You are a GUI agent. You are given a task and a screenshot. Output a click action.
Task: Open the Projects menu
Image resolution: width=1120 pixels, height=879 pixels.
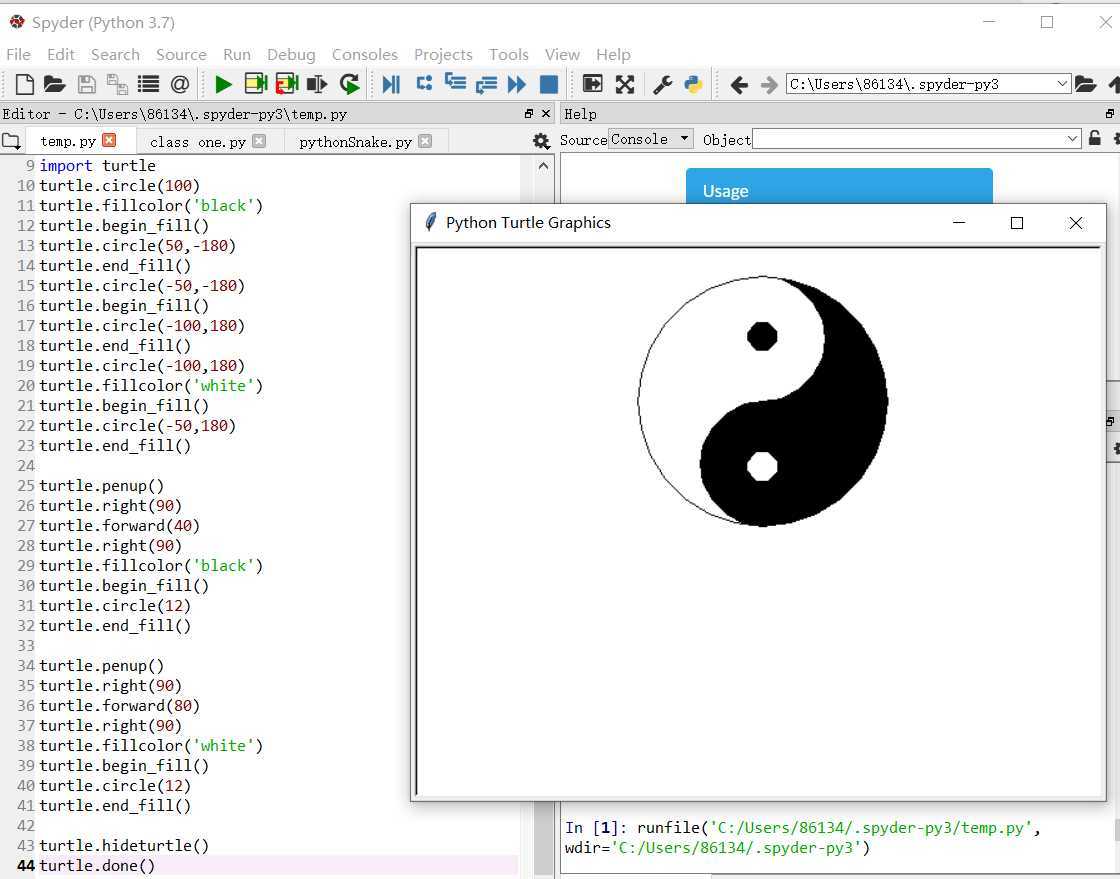point(444,54)
